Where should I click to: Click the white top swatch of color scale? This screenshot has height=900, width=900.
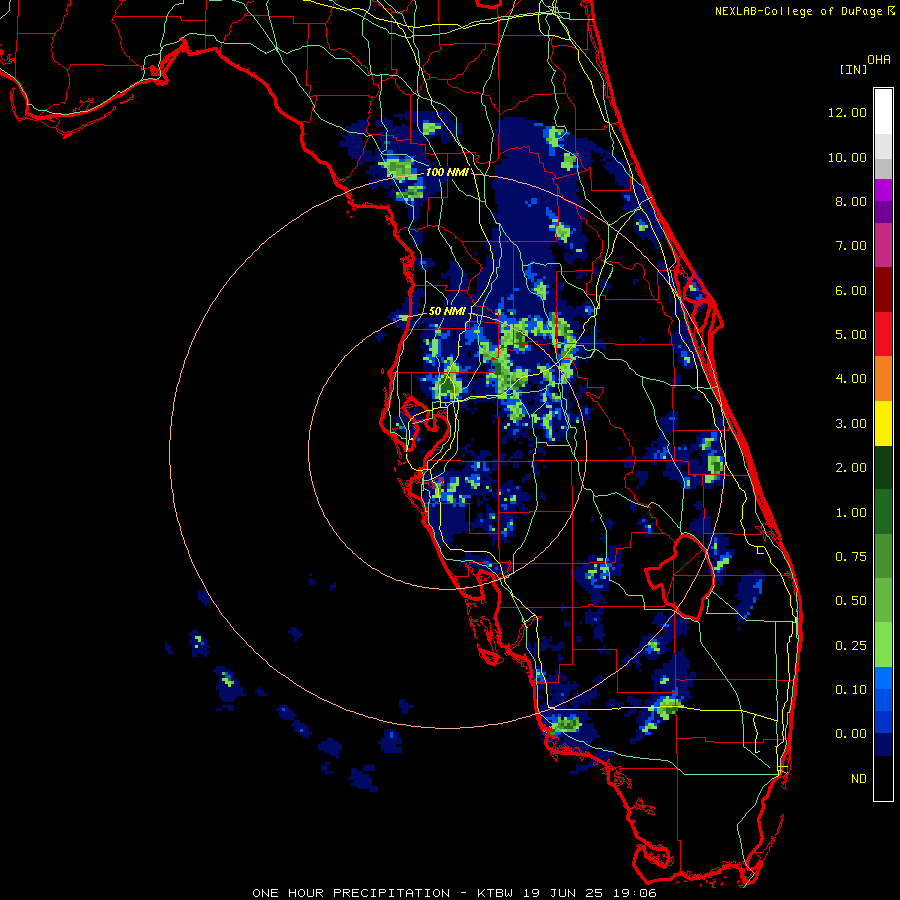pyautogui.click(x=883, y=112)
